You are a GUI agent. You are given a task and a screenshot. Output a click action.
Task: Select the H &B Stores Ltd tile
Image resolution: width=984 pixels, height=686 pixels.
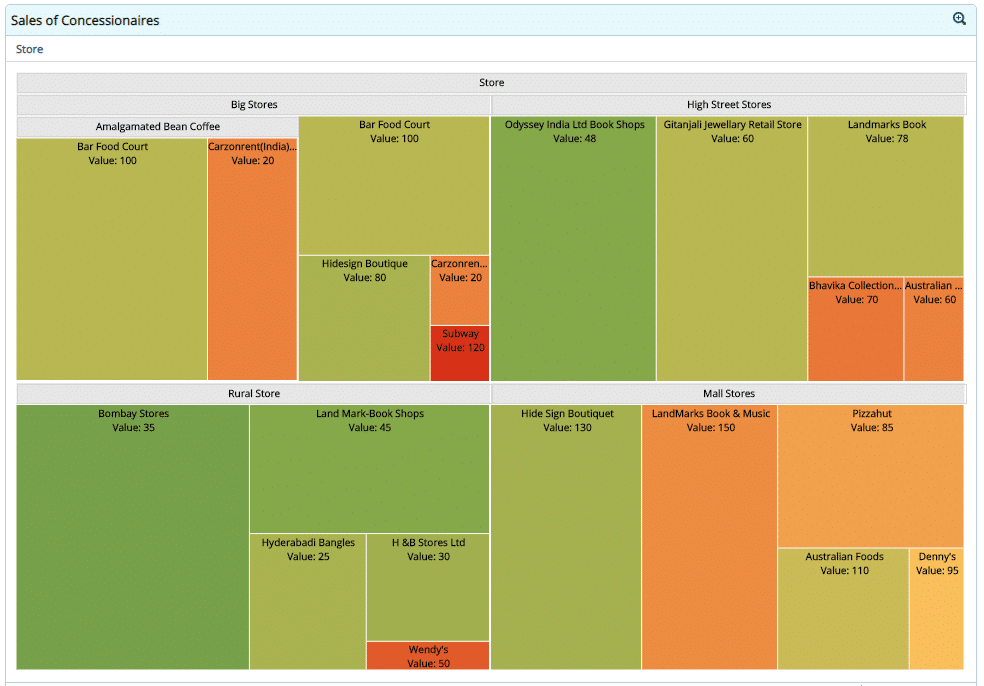click(x=428, y=587)
